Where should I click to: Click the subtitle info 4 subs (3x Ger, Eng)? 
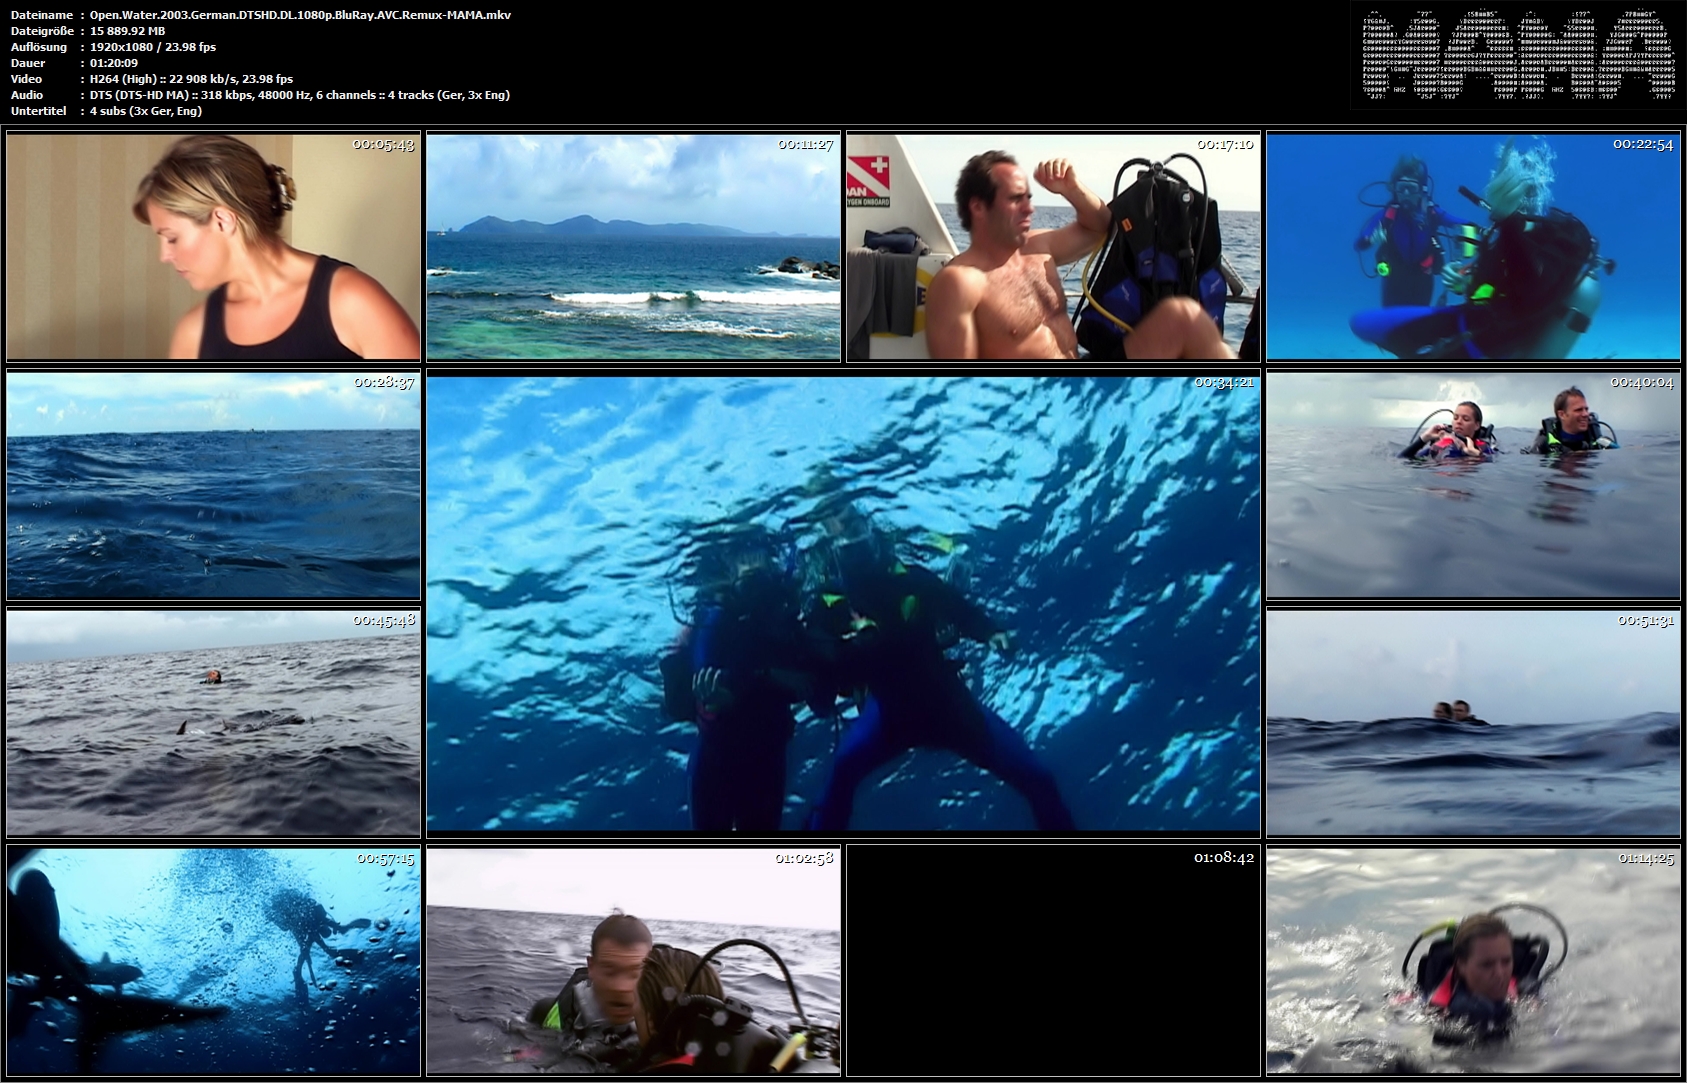pyautogui.click(x=145, y=111)
